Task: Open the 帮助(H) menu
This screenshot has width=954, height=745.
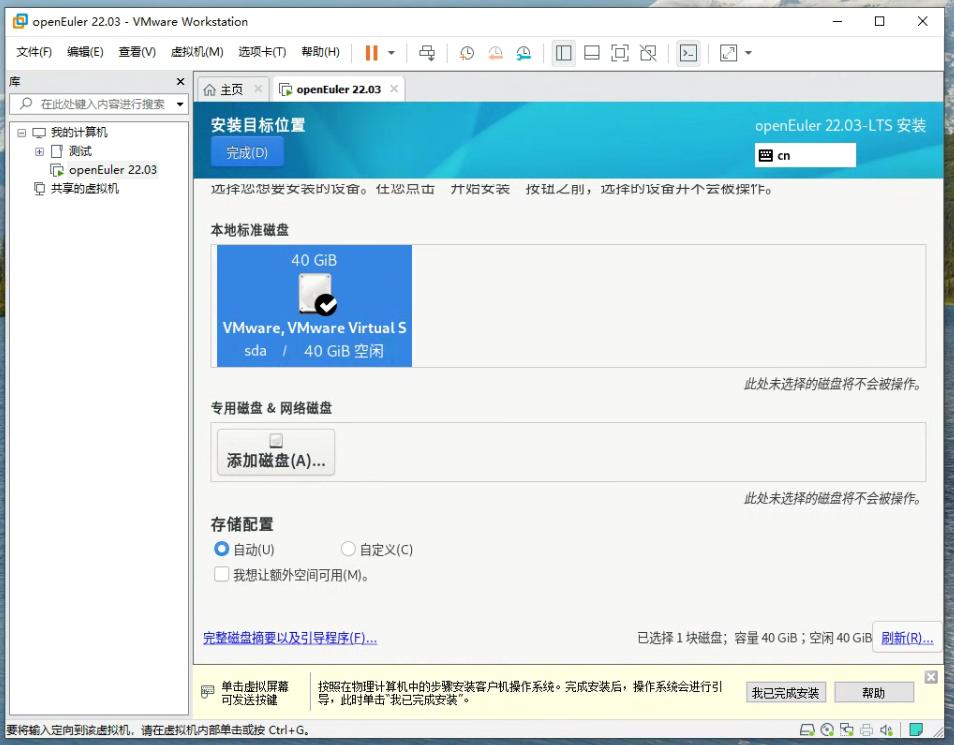Action: 321,52
